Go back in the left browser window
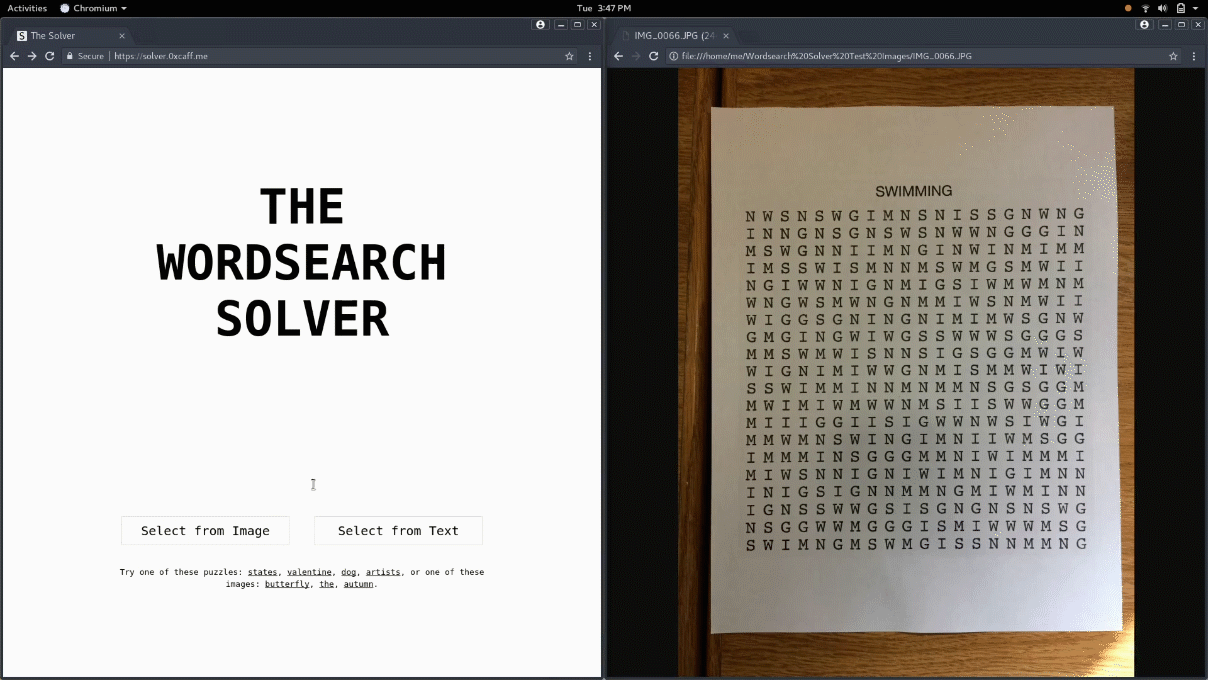Image resolution: width=1208 pixels, height=680 pixels. point(14,56)
